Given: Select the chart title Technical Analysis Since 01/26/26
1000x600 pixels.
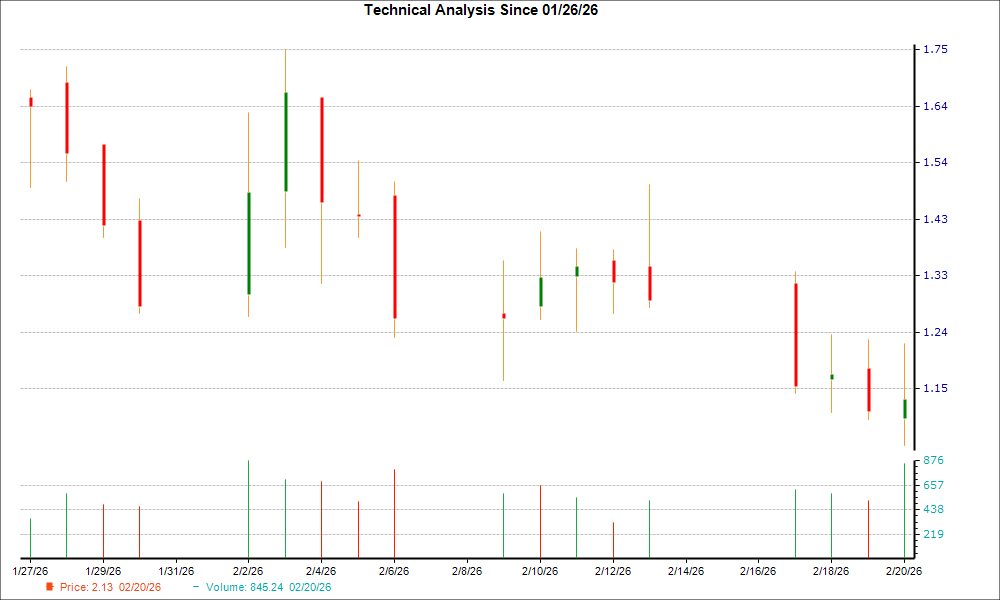Looking at the screenshot, I should click(x=480, y=9).
